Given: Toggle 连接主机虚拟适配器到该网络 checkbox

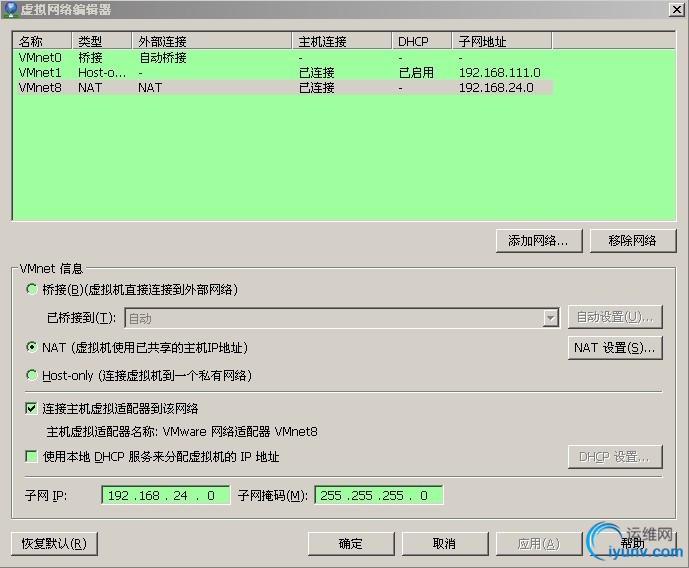Looking at the screenshot, I should 31,409.
